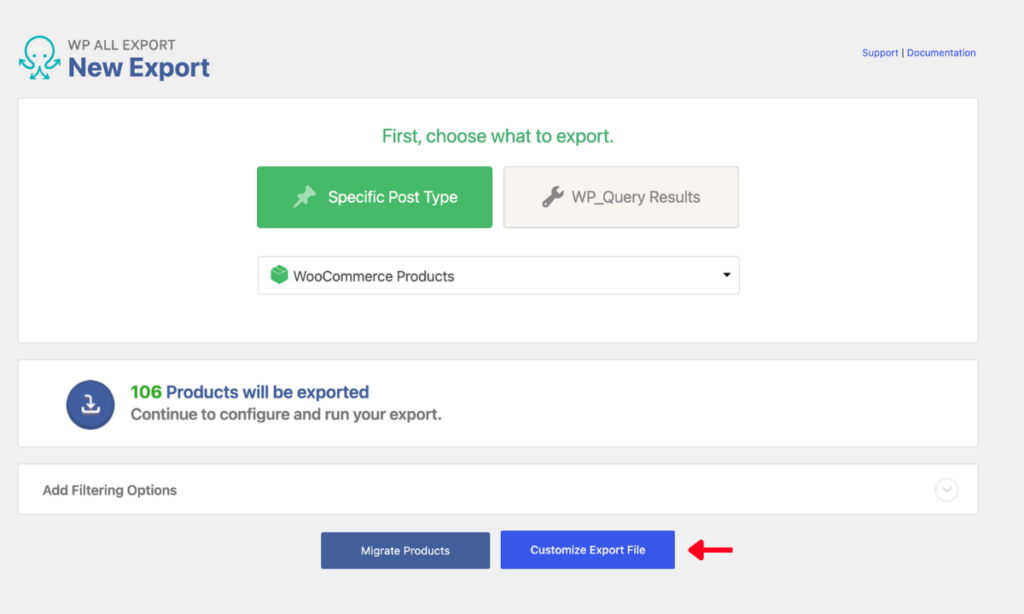The image size is (1024, 614).
Task: Expand Add Filtering Options with the chevron
Action: (946, 489)
